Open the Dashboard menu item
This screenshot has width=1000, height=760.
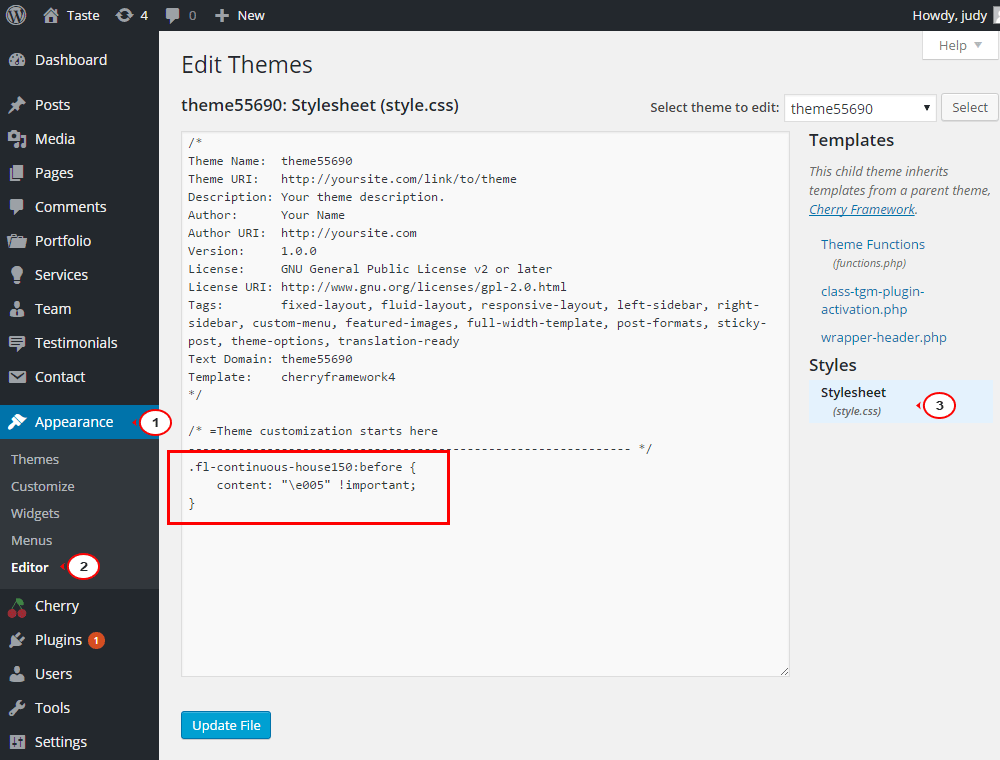coord(71,60)
